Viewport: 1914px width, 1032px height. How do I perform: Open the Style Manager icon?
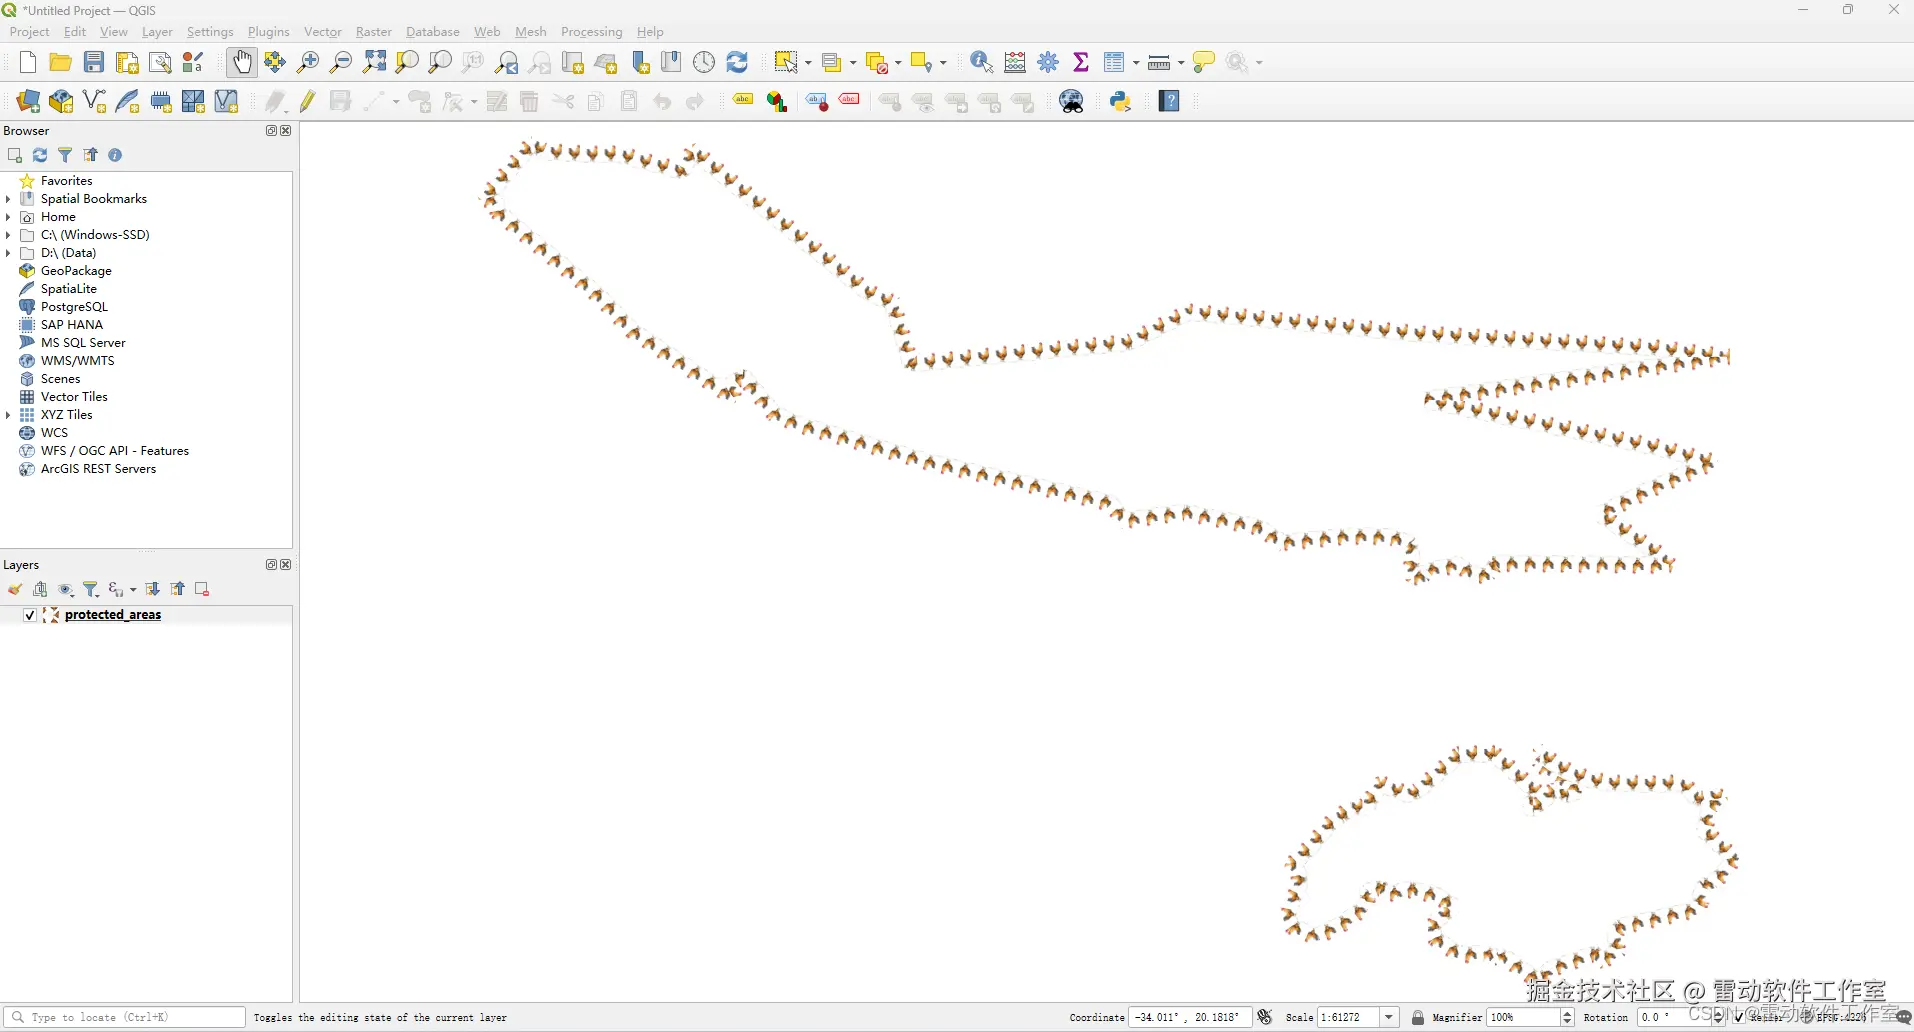click(x=193, y=62)
